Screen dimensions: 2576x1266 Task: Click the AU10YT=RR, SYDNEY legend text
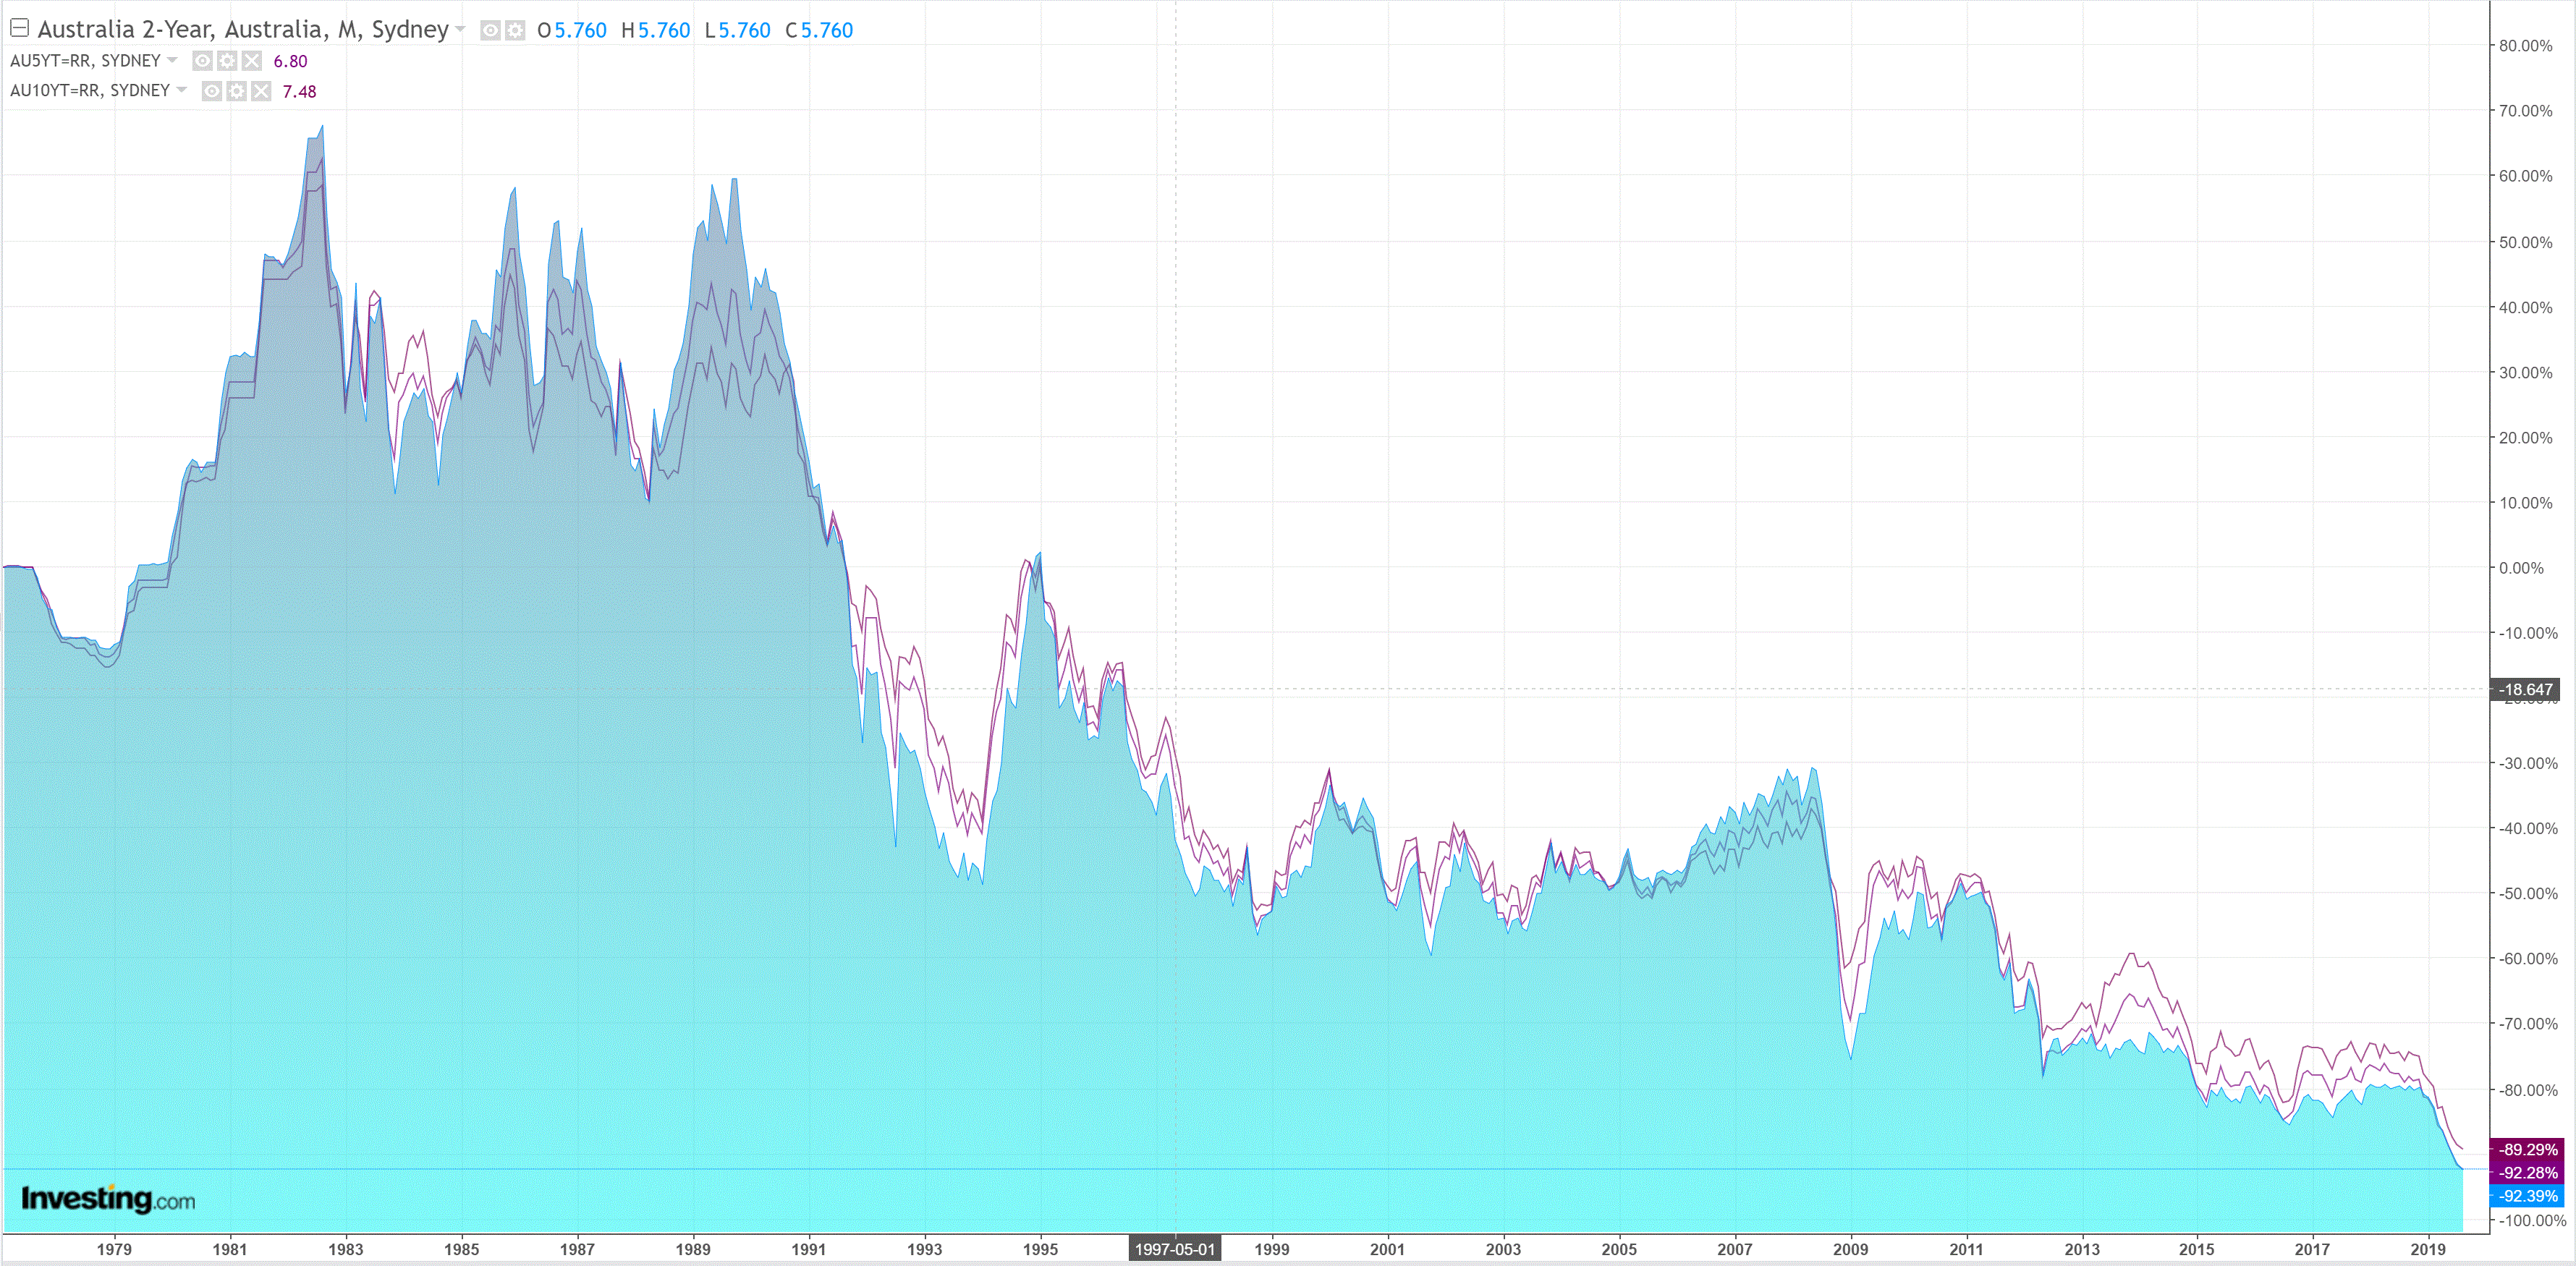(90, 90)
